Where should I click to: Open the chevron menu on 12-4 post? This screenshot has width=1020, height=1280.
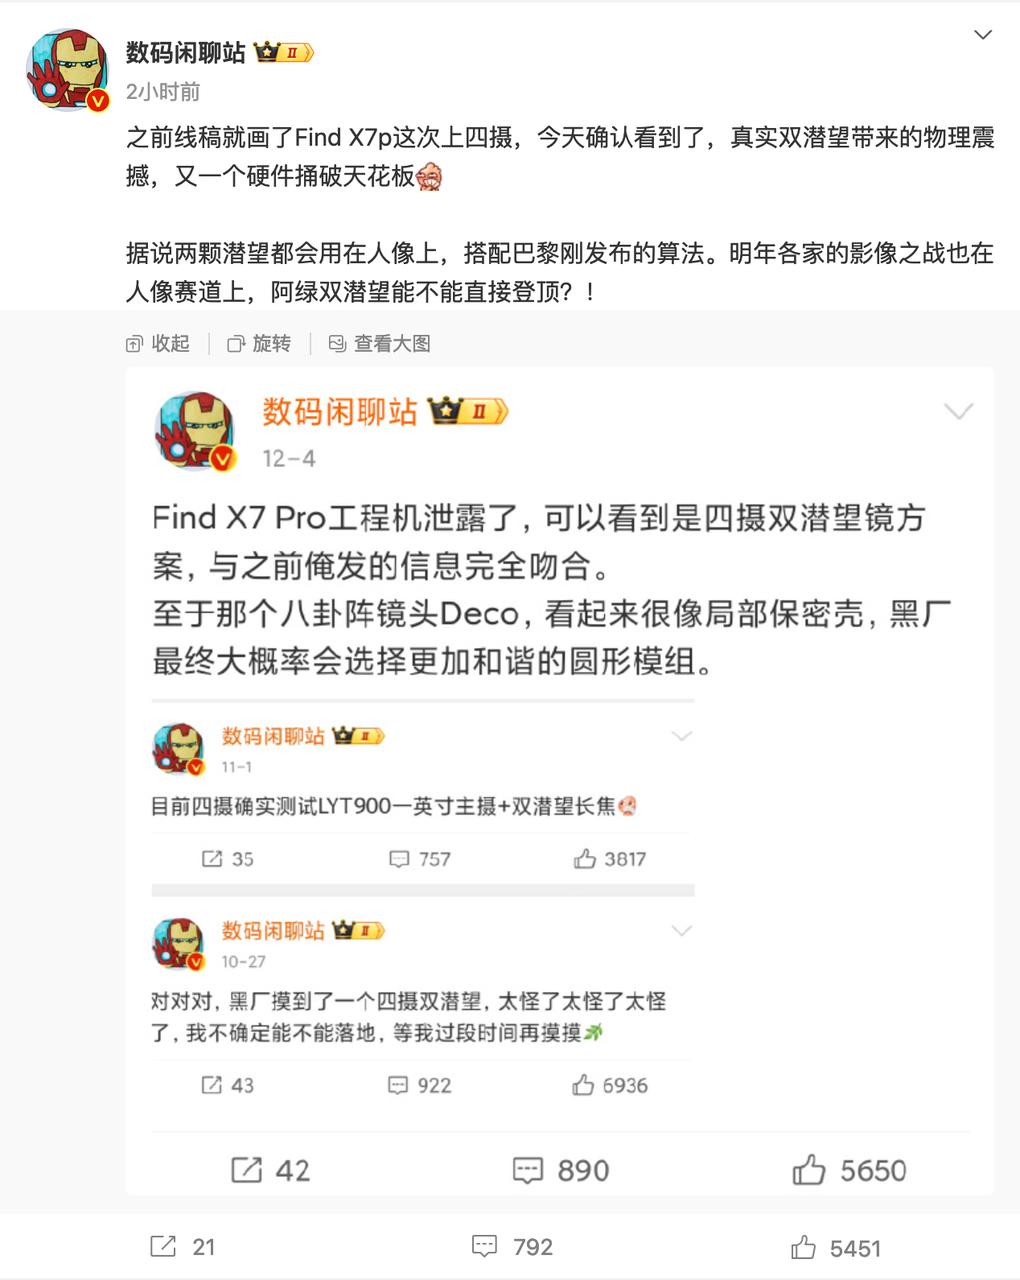click(x=958, y=411)
